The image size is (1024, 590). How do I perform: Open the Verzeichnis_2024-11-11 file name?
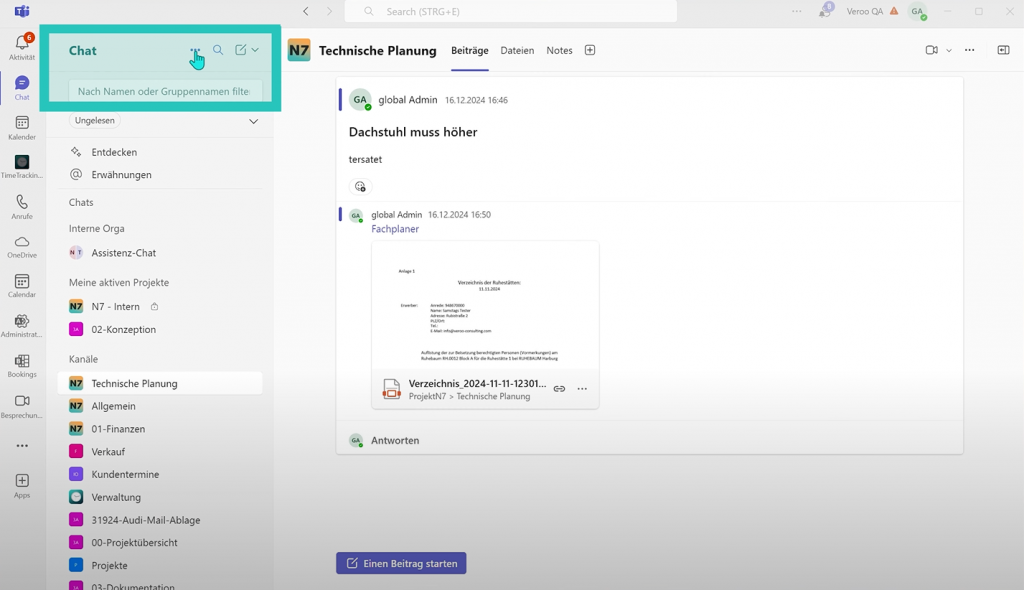click(x=477, y=384)
